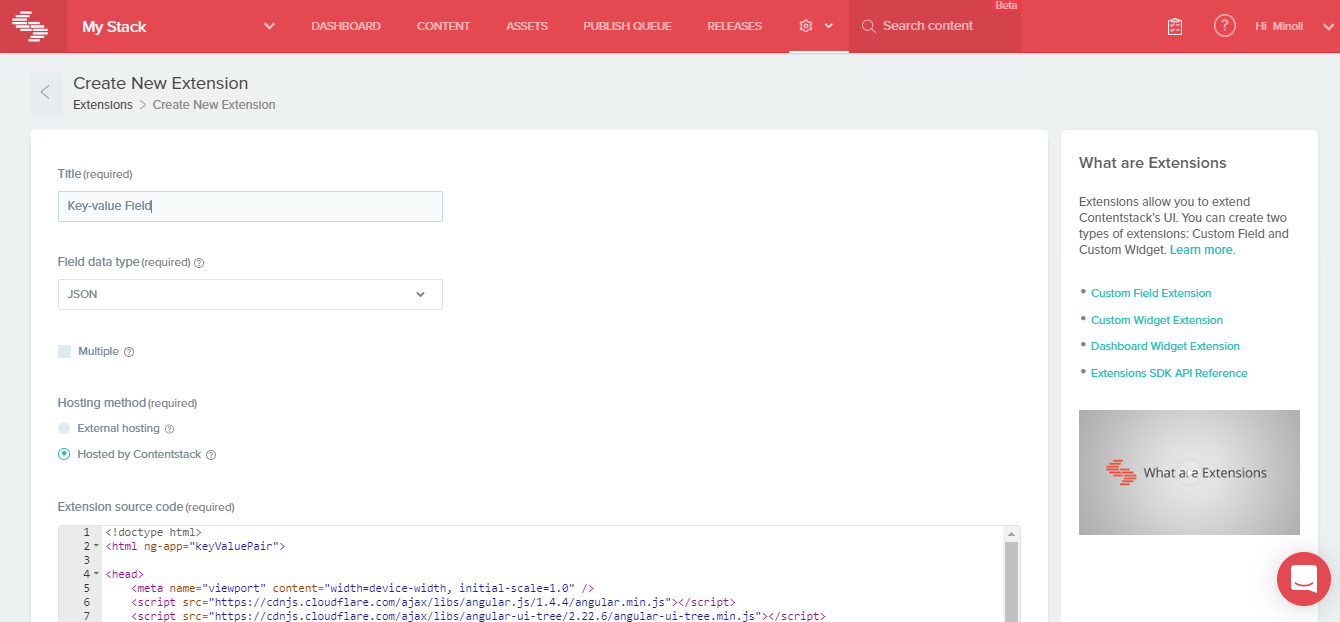Click the What are Extensions sidebar heading
The height and width of the screenshot is (622, 1340).
[1153, 163]
